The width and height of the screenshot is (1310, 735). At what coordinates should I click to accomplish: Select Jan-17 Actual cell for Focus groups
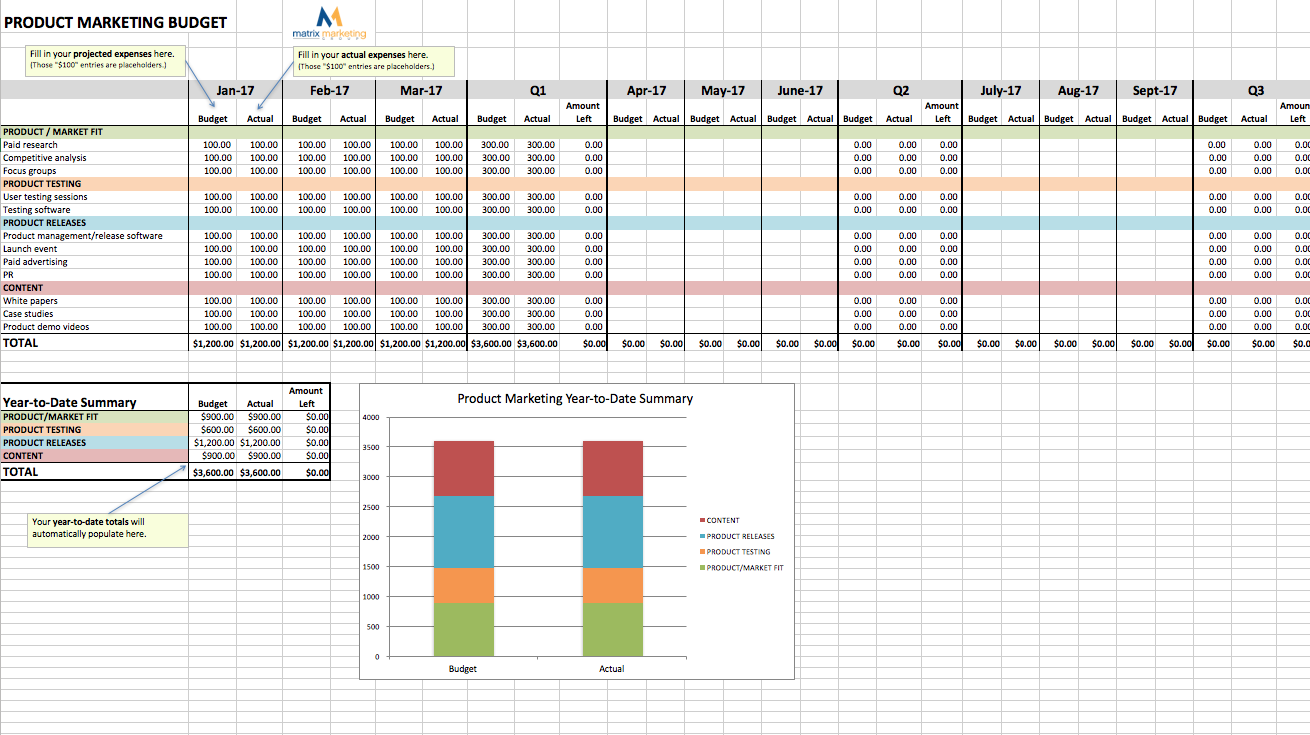(260, 171)
